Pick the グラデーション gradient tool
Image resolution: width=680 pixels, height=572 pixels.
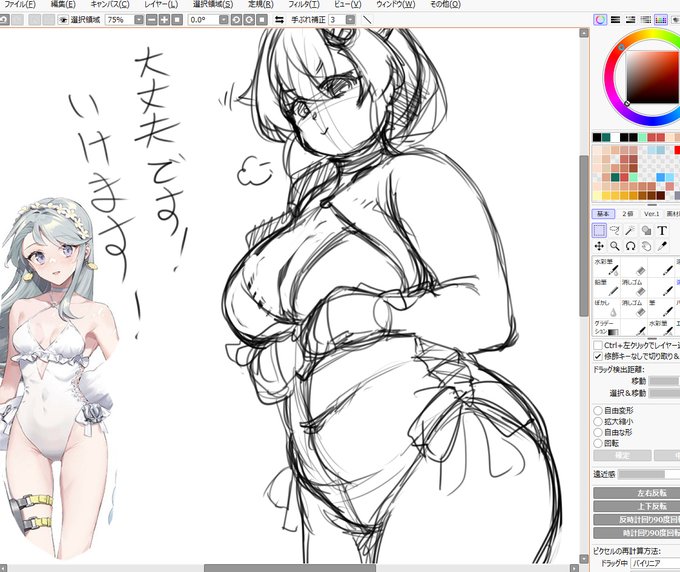[x=606, y=328]
